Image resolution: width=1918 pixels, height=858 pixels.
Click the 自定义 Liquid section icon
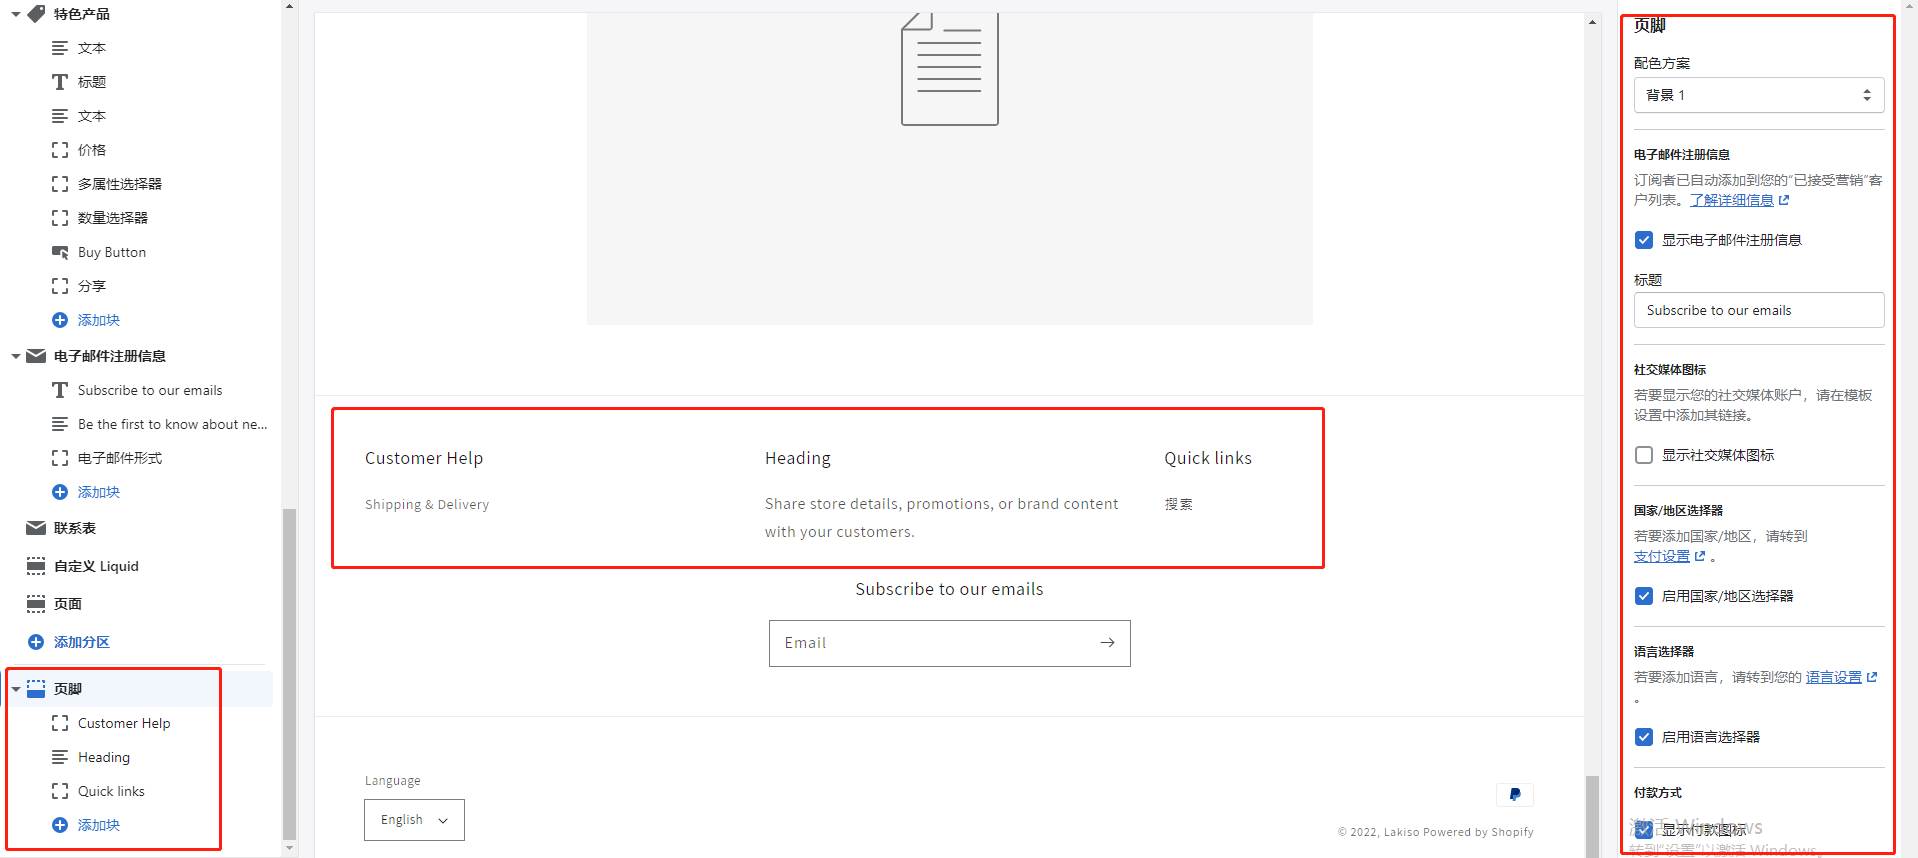[x=36, y=566]
